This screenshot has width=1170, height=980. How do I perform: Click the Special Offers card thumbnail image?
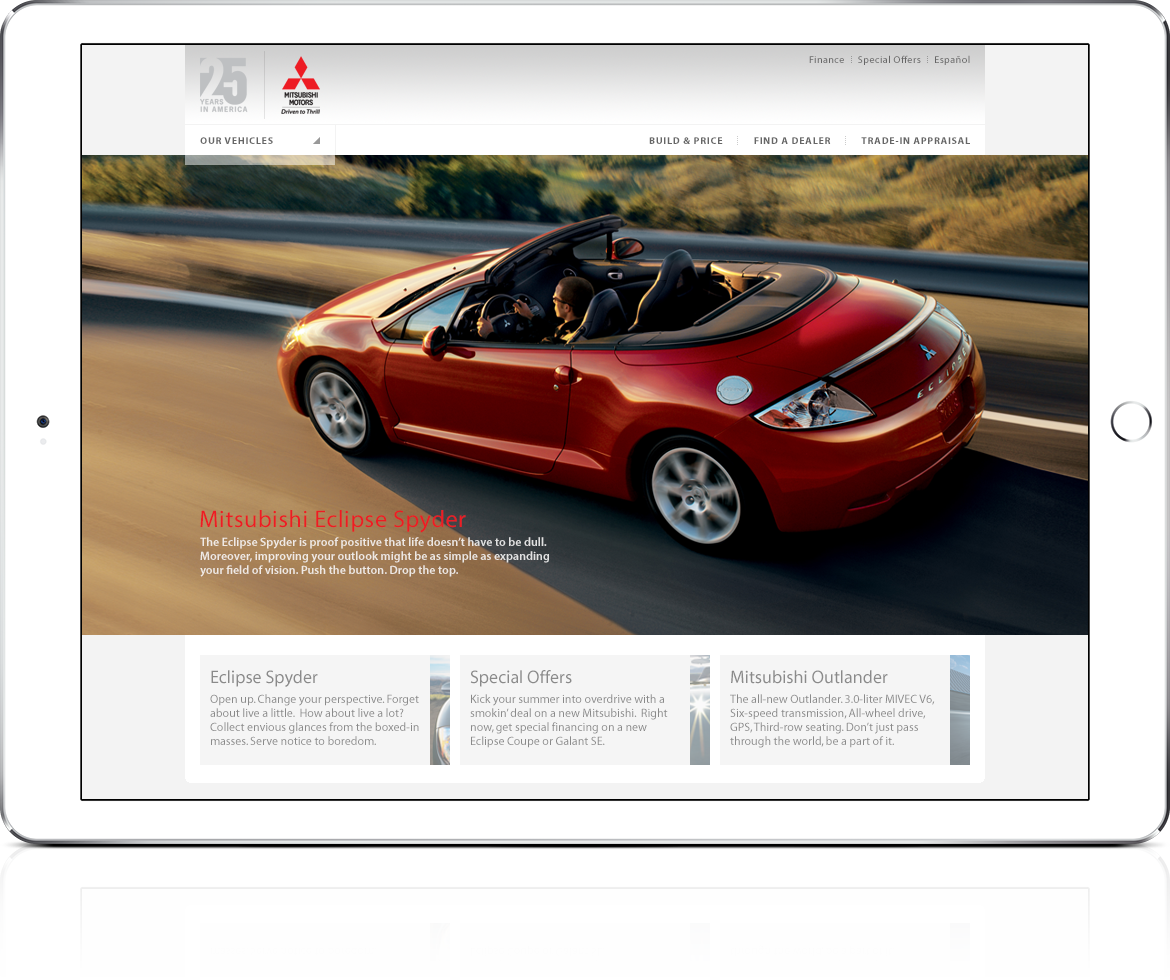tap(700, 710)
